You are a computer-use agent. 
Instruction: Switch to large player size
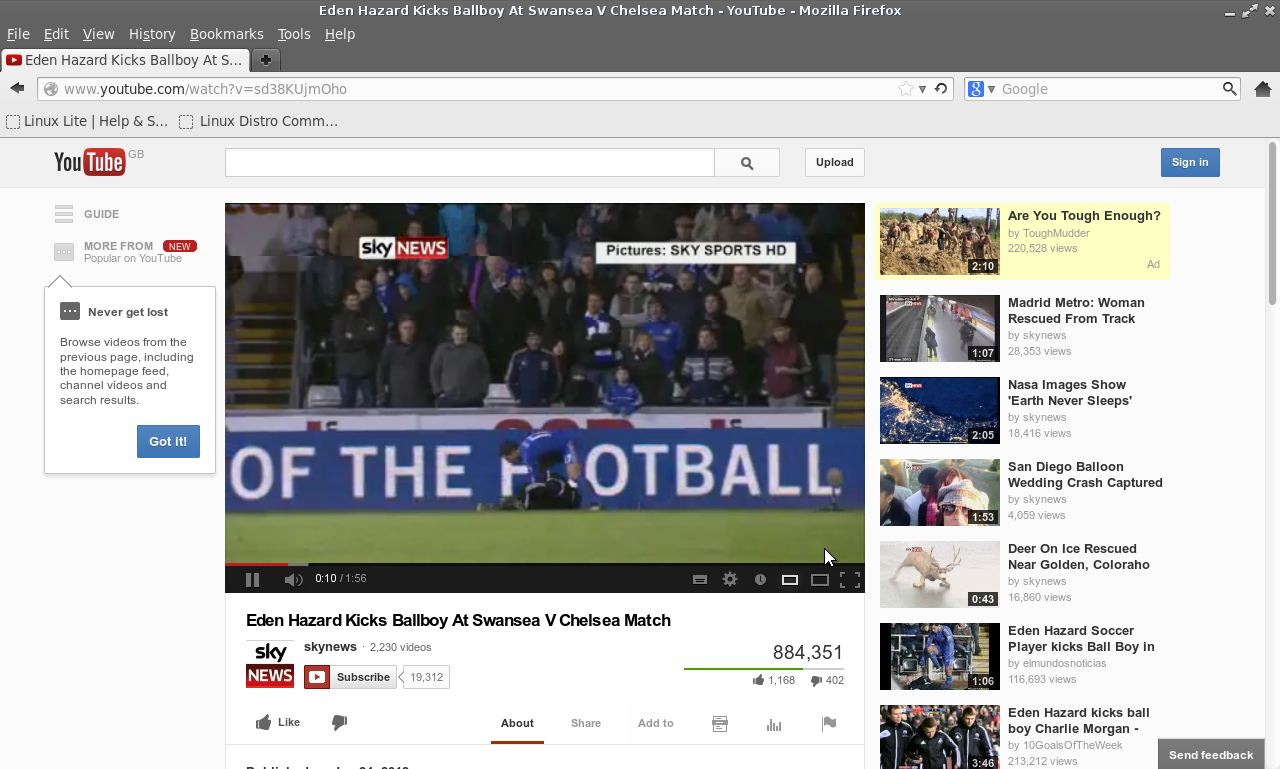tap(820, 579)
